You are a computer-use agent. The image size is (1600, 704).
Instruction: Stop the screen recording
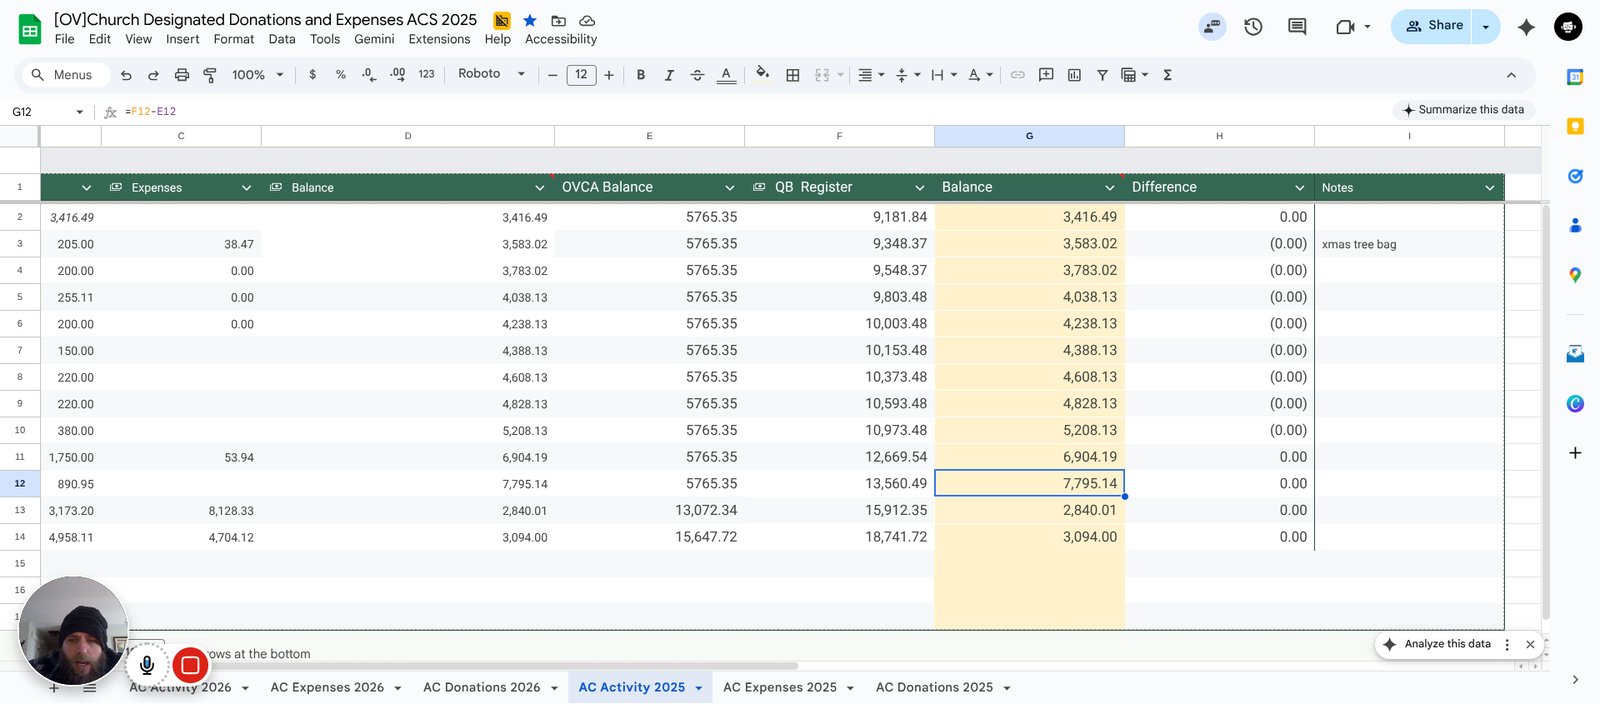[x=190, y=665]
